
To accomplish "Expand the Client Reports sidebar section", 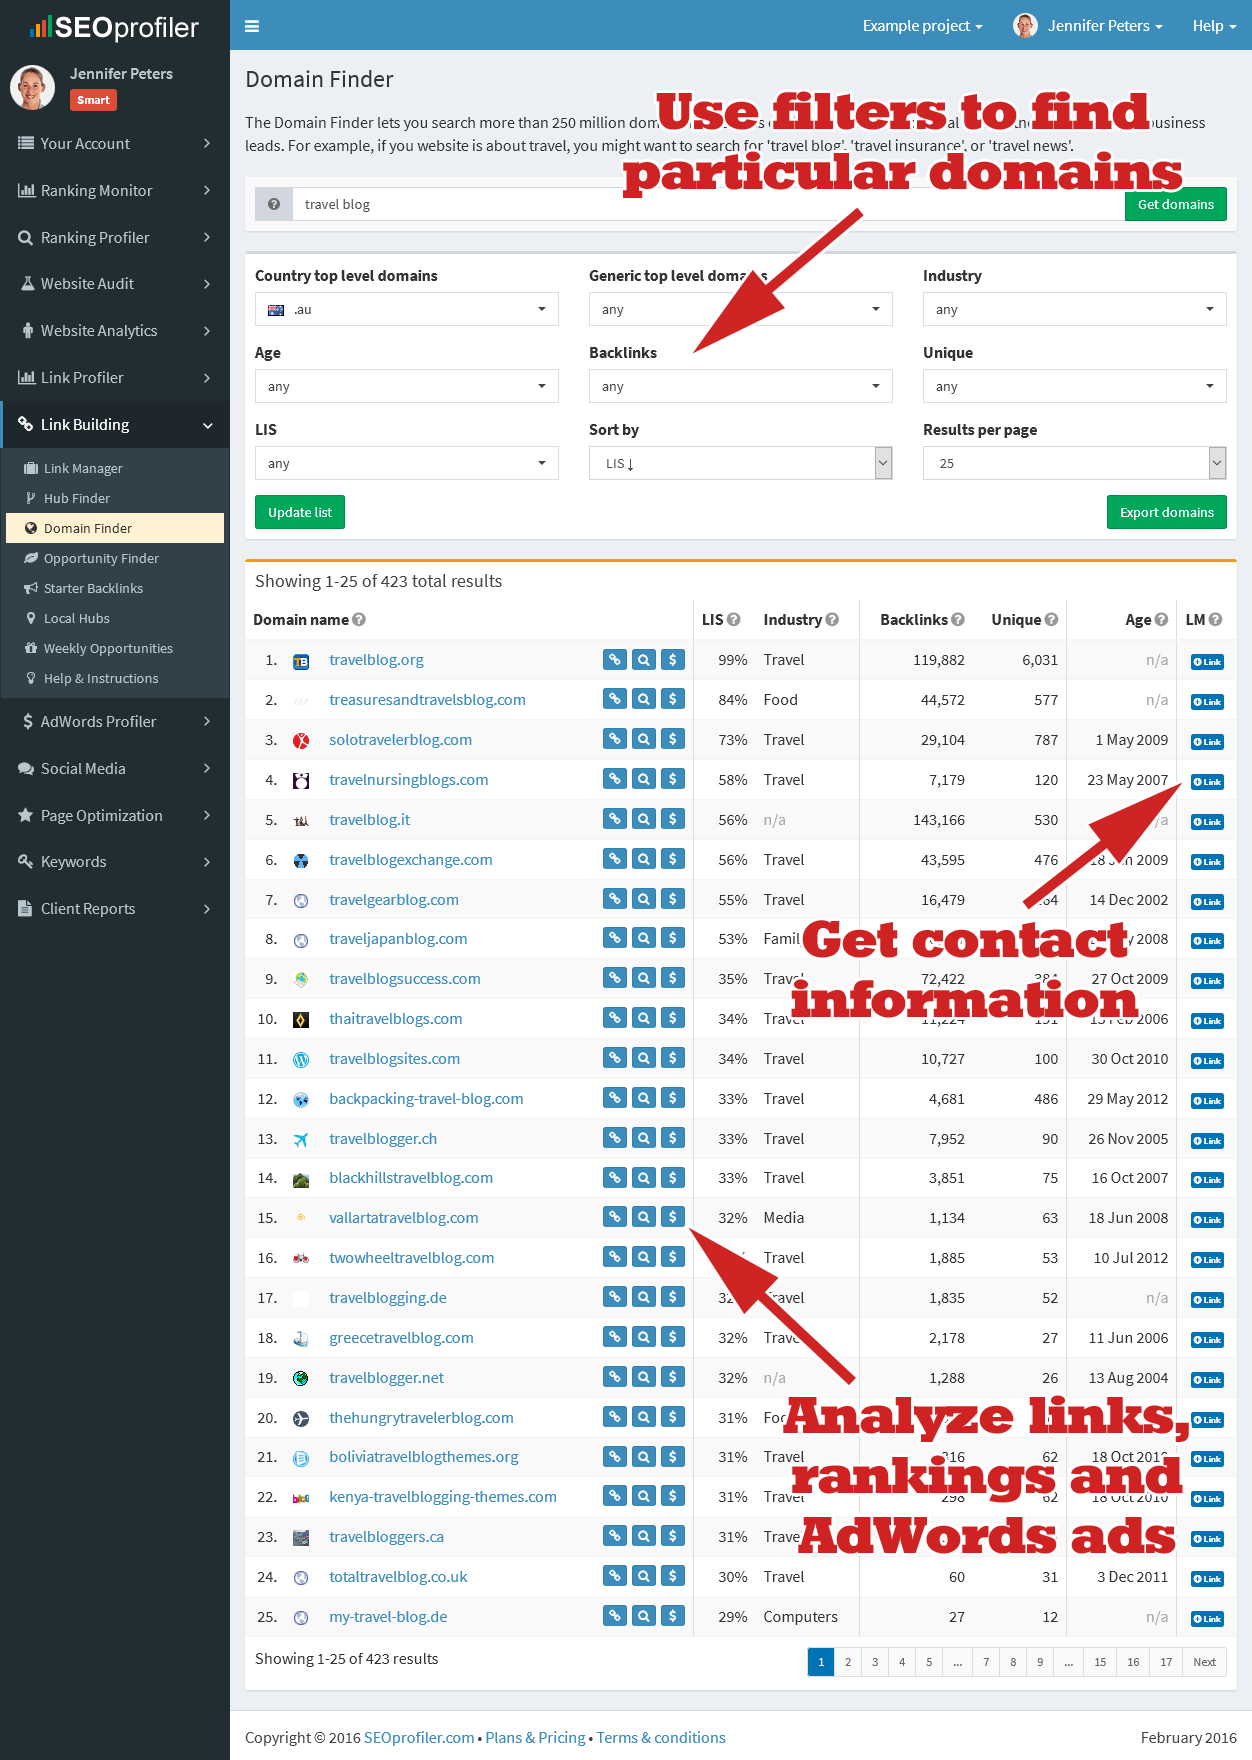I will 115,908.
